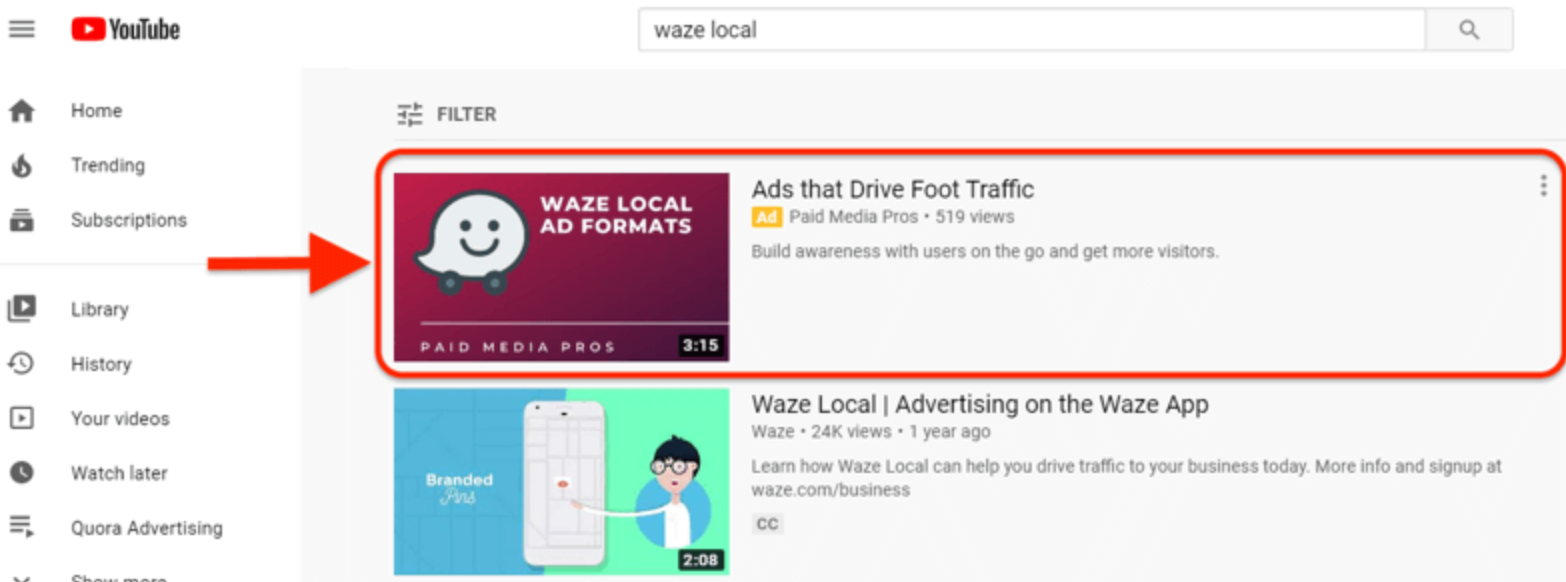
Task: Click the CC closed captions badge
Action: click(767, 524)
